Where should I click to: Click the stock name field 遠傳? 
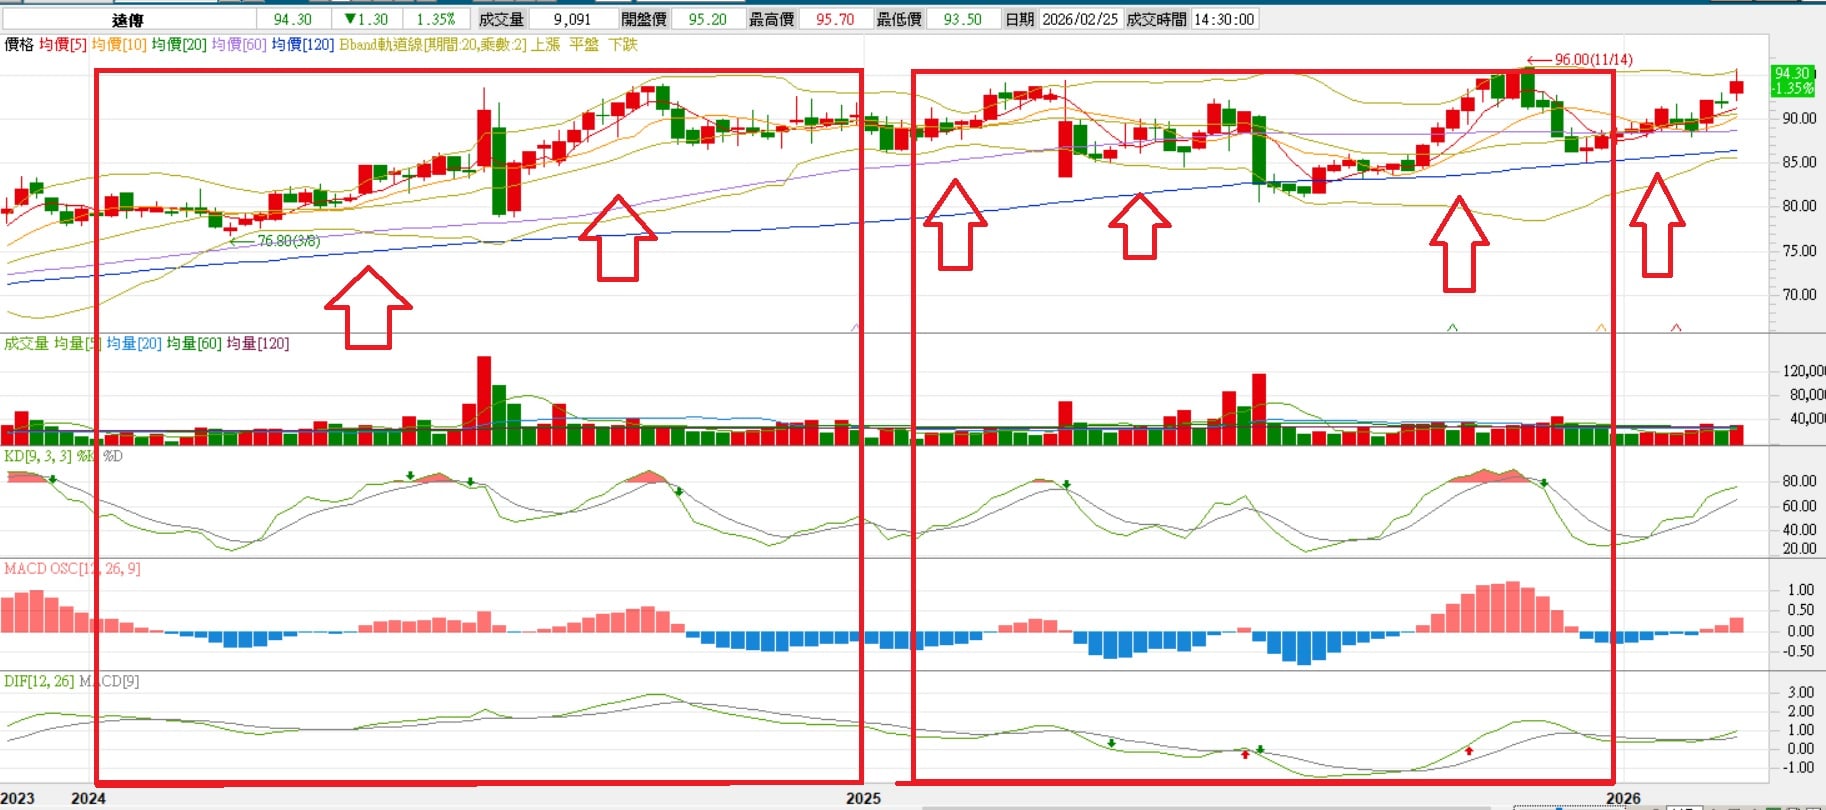128,19
